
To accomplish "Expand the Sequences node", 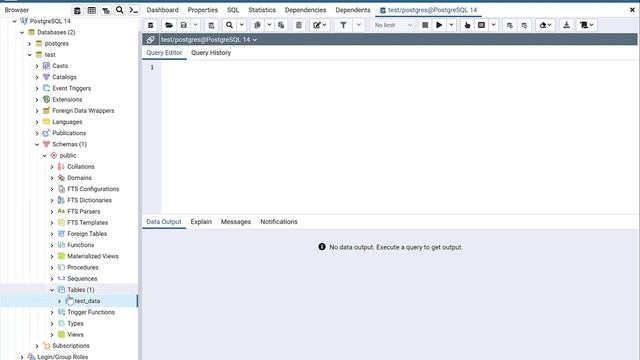I will pos(52,279).
